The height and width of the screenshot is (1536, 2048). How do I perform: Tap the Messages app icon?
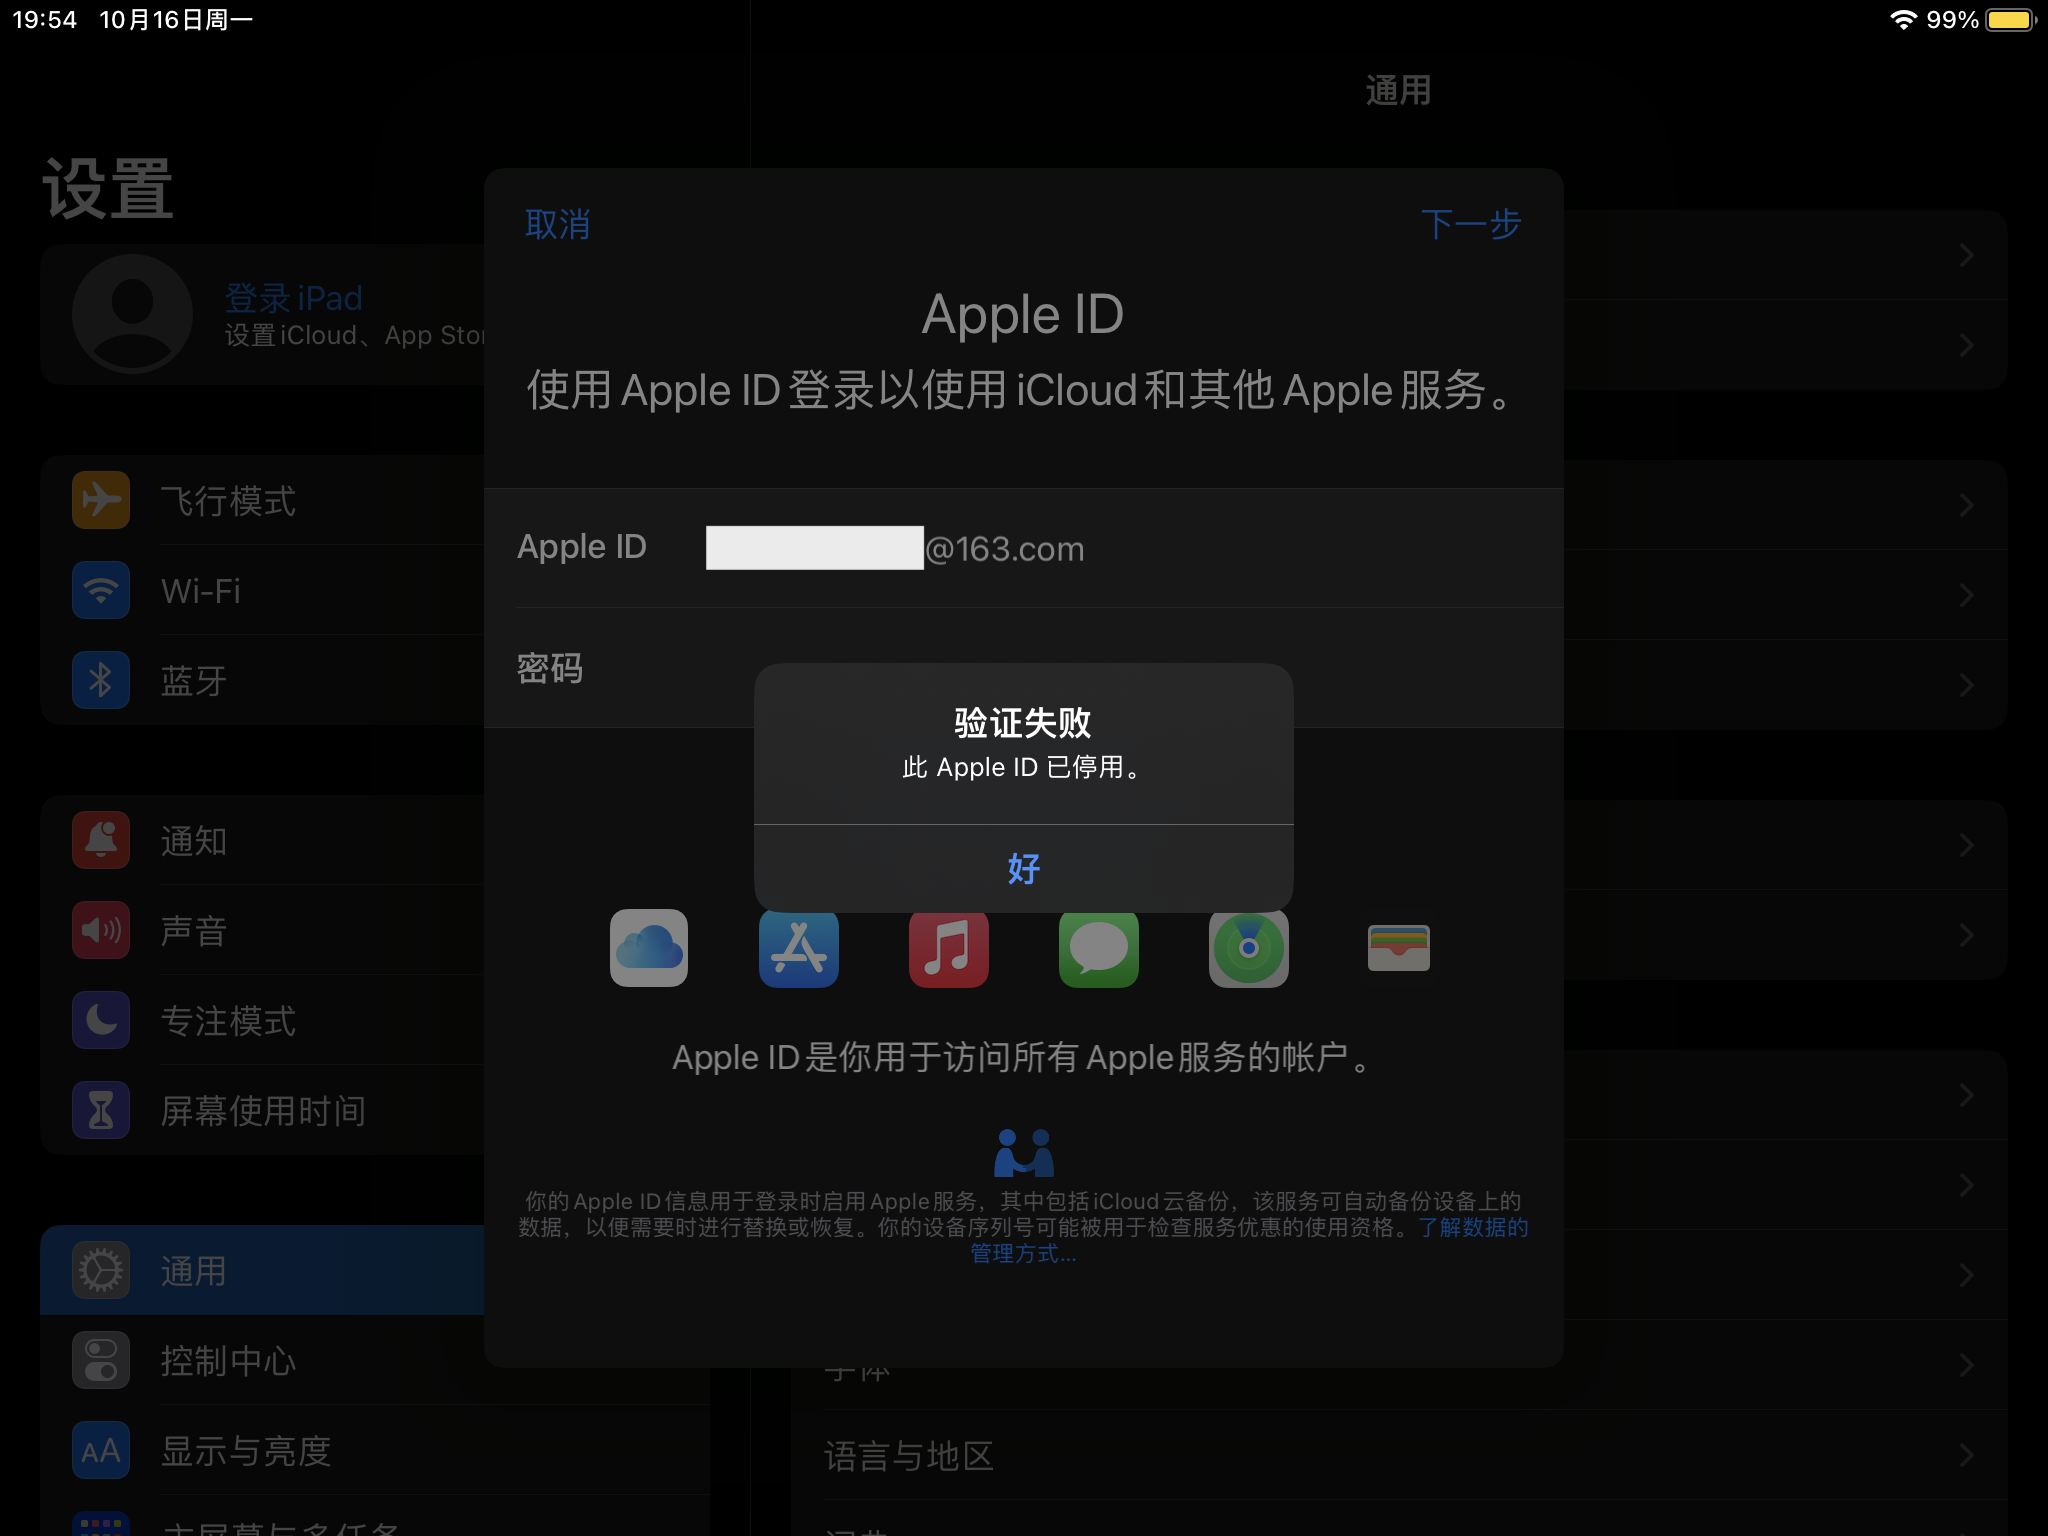point(1098,948)
